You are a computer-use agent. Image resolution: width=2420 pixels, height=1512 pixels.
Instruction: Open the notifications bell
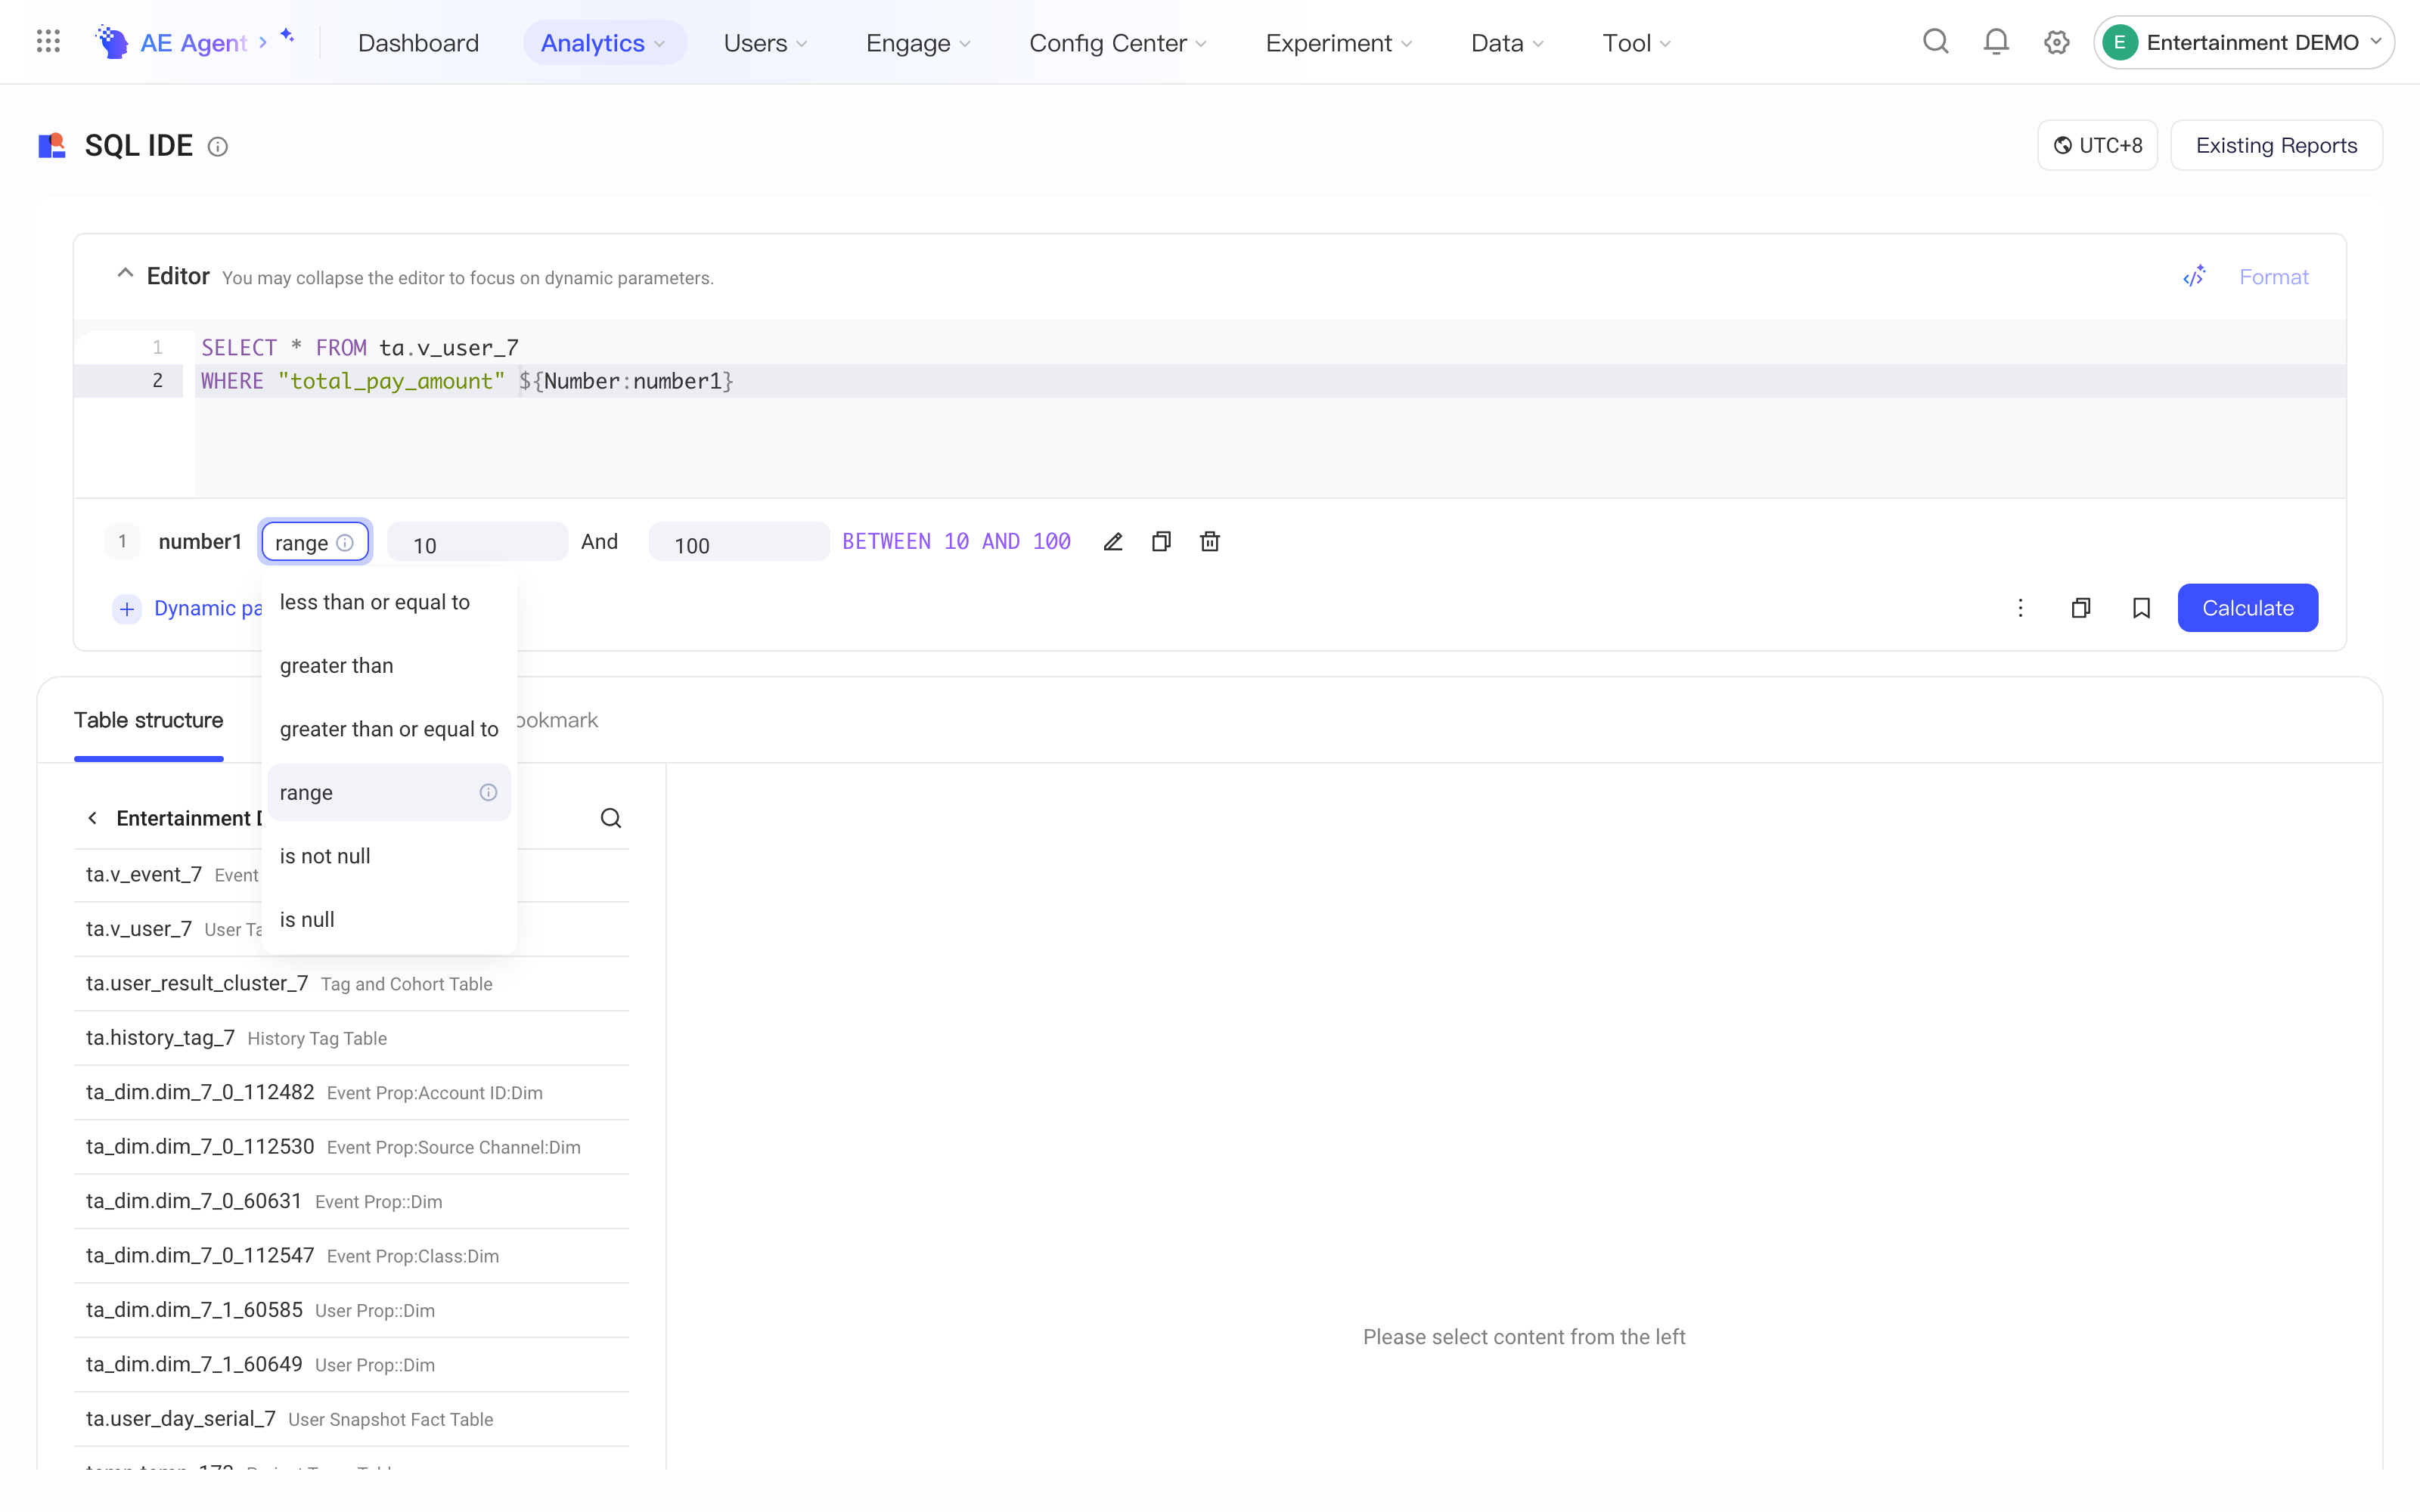[x=1996, y=42]
